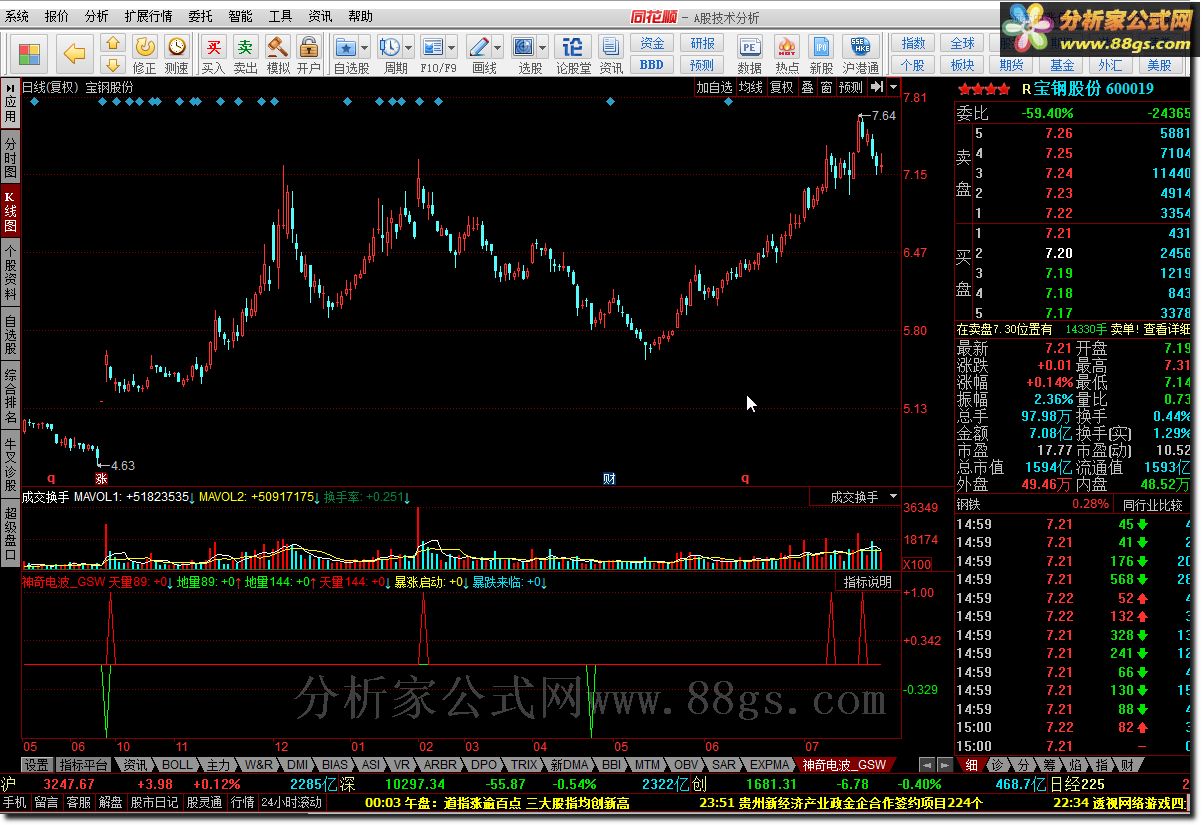The width and height of the screenshot is (1202, 825).
Task: Select the 画线 pencil drawing tool
Action: point(479,46)
